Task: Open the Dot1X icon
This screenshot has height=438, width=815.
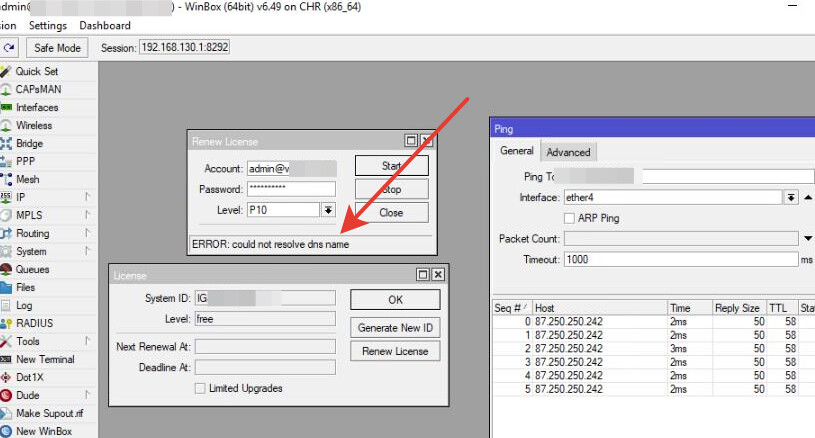Action: coord(6,377)
